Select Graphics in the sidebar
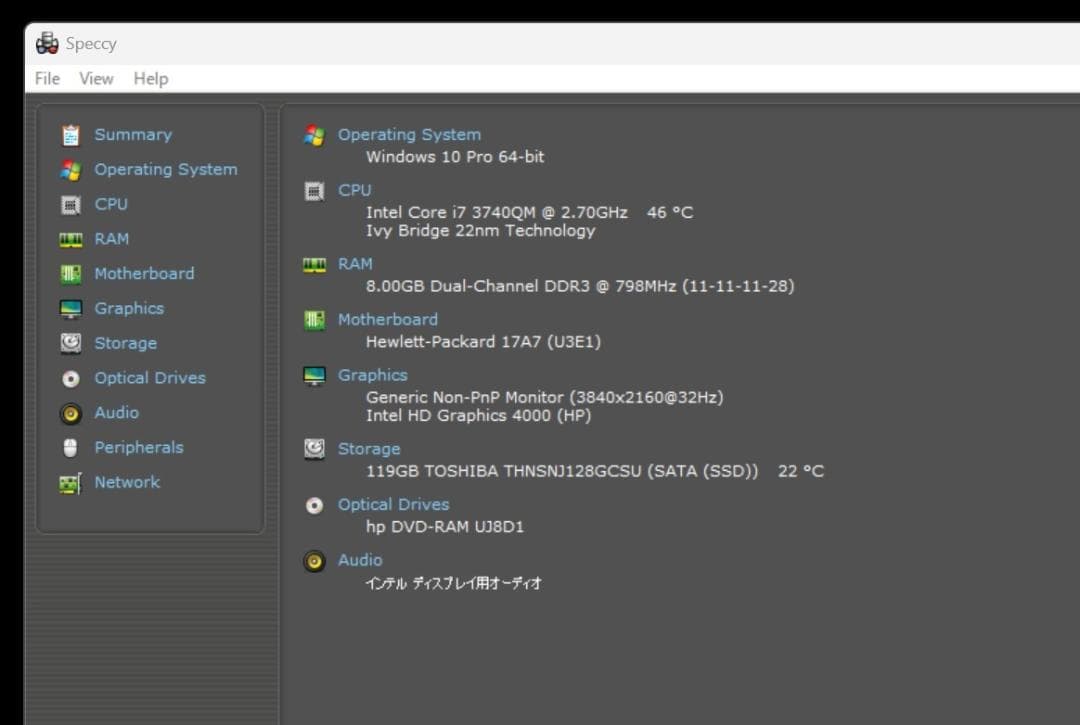 129,308
